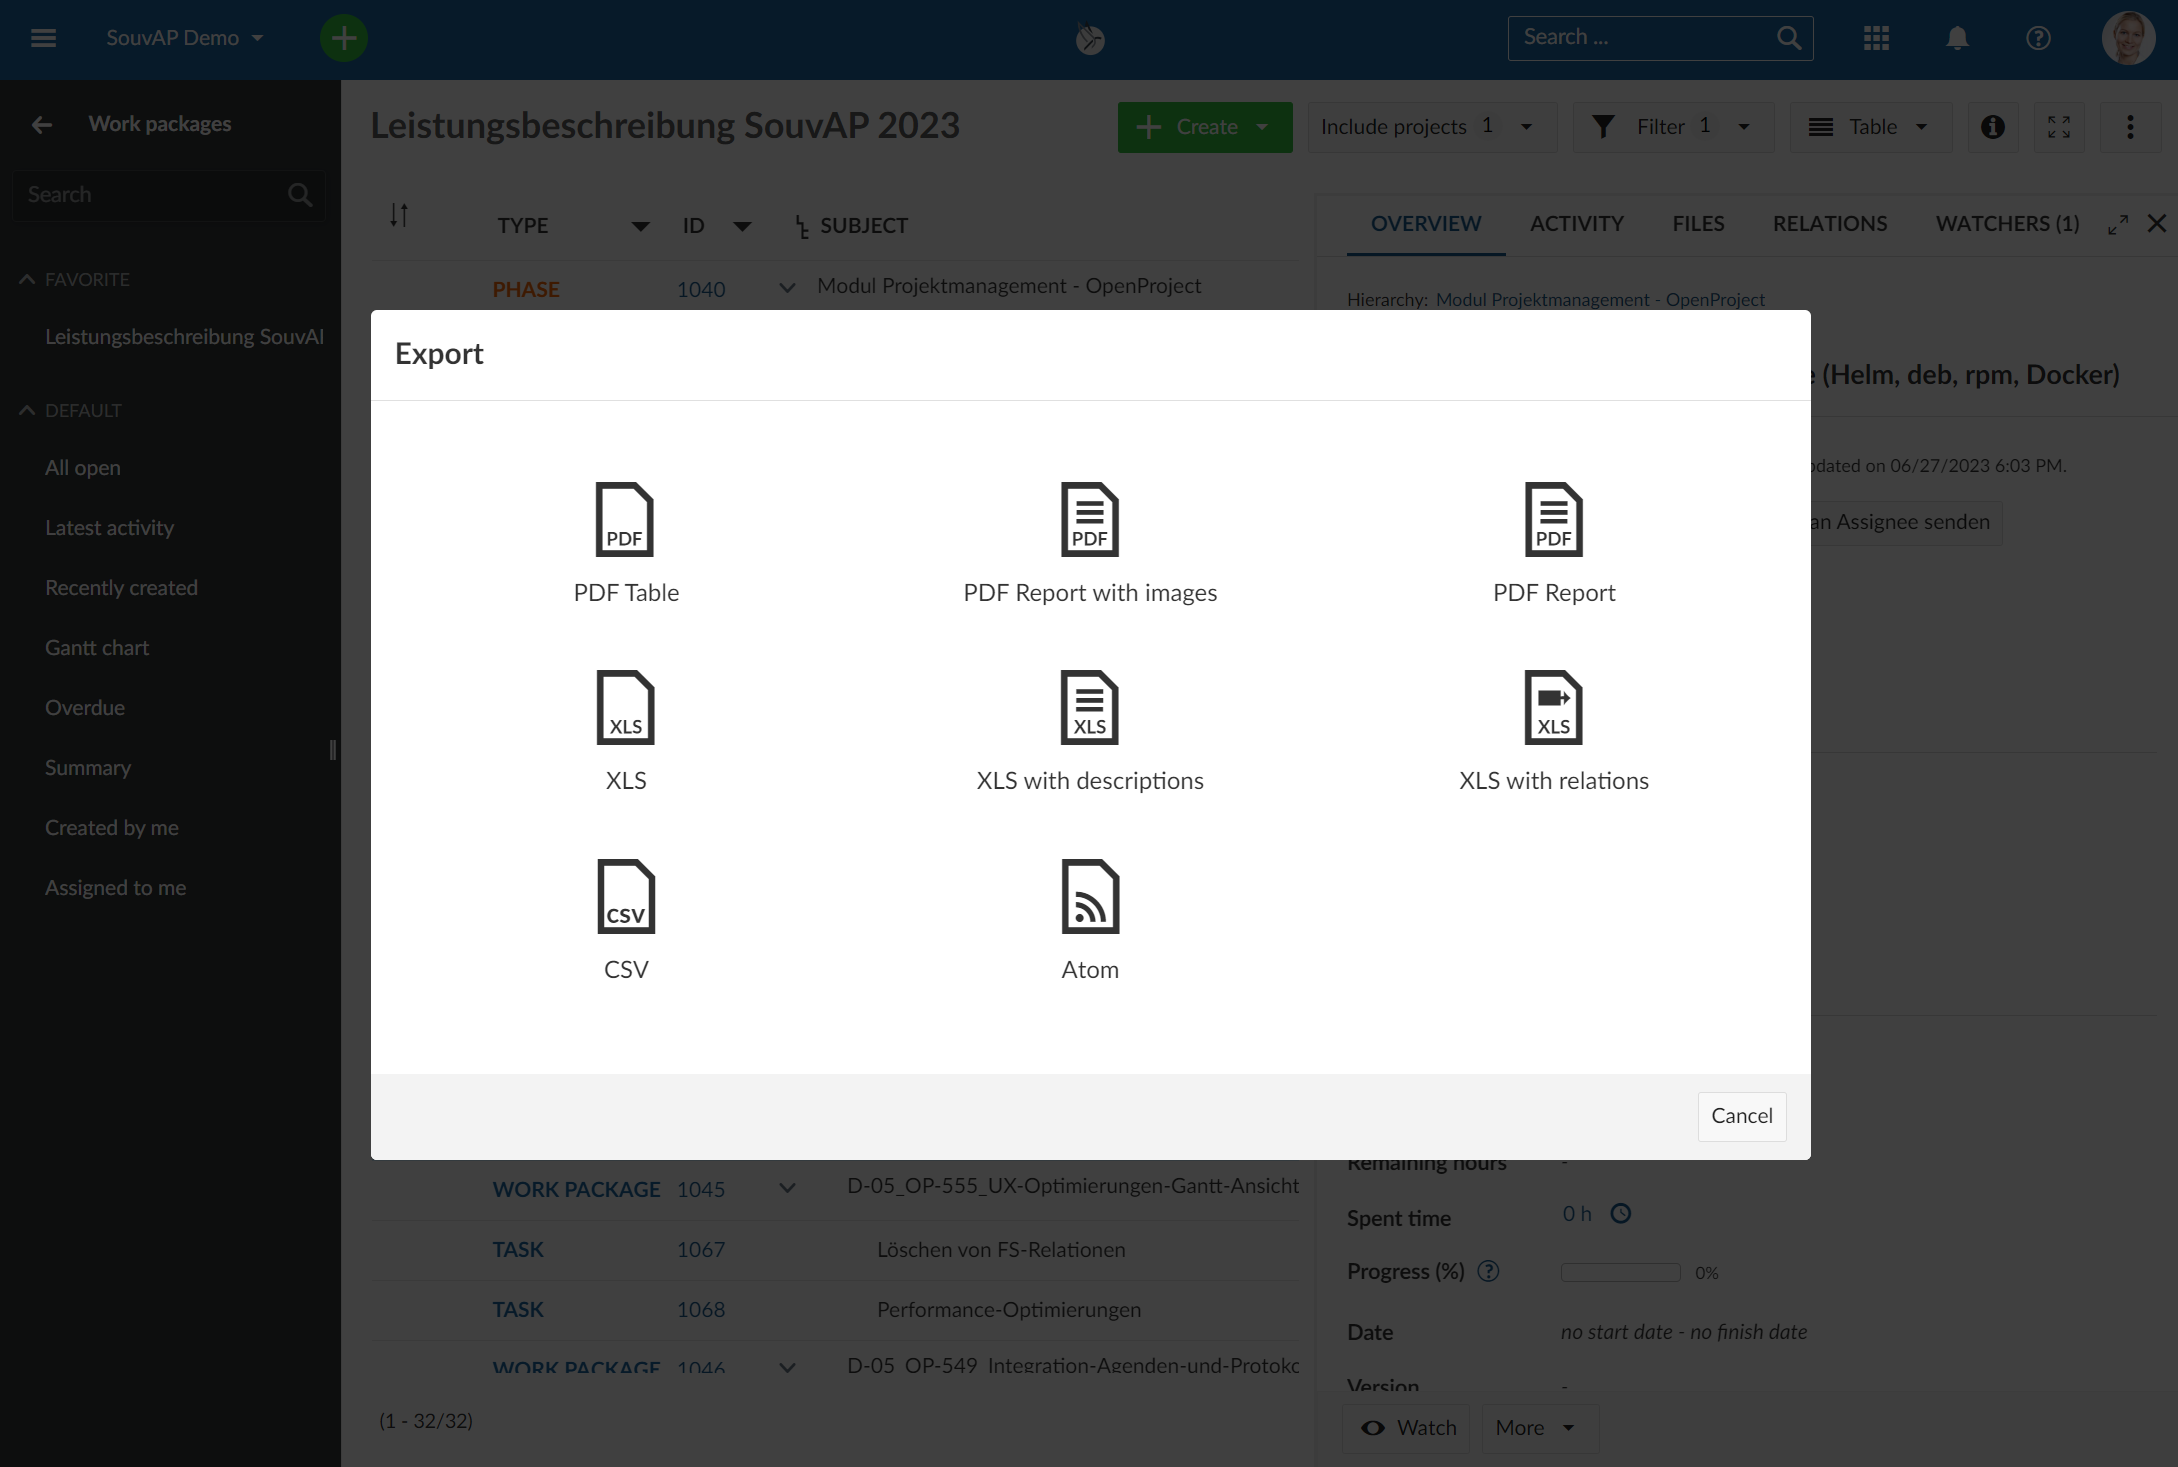Open the RELATIONS tab
The width and height of the screenshot is (2178, 1467).
[x=1830, y=223]
